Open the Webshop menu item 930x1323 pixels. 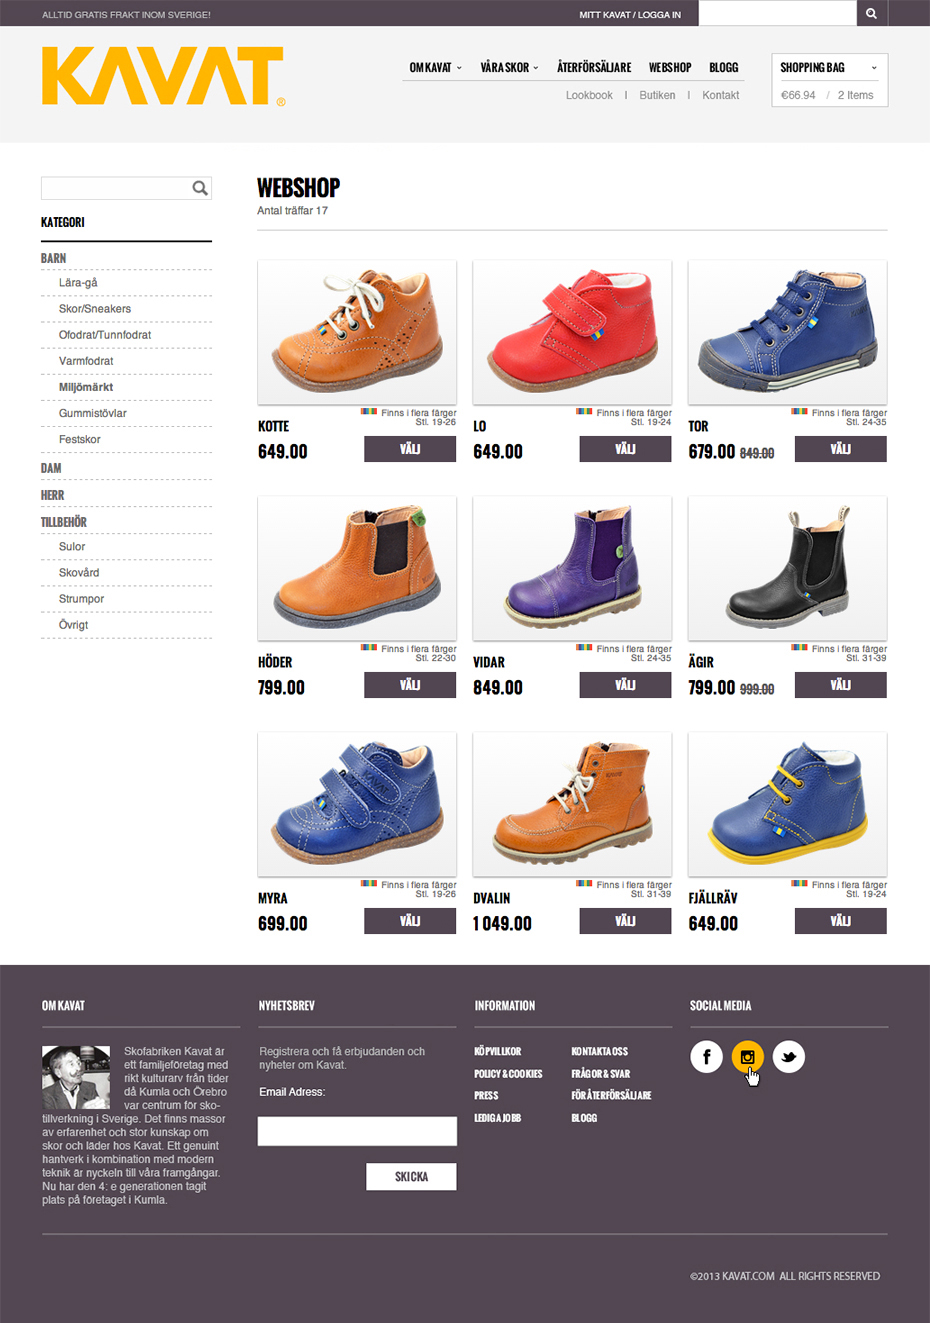coord(670,67)
